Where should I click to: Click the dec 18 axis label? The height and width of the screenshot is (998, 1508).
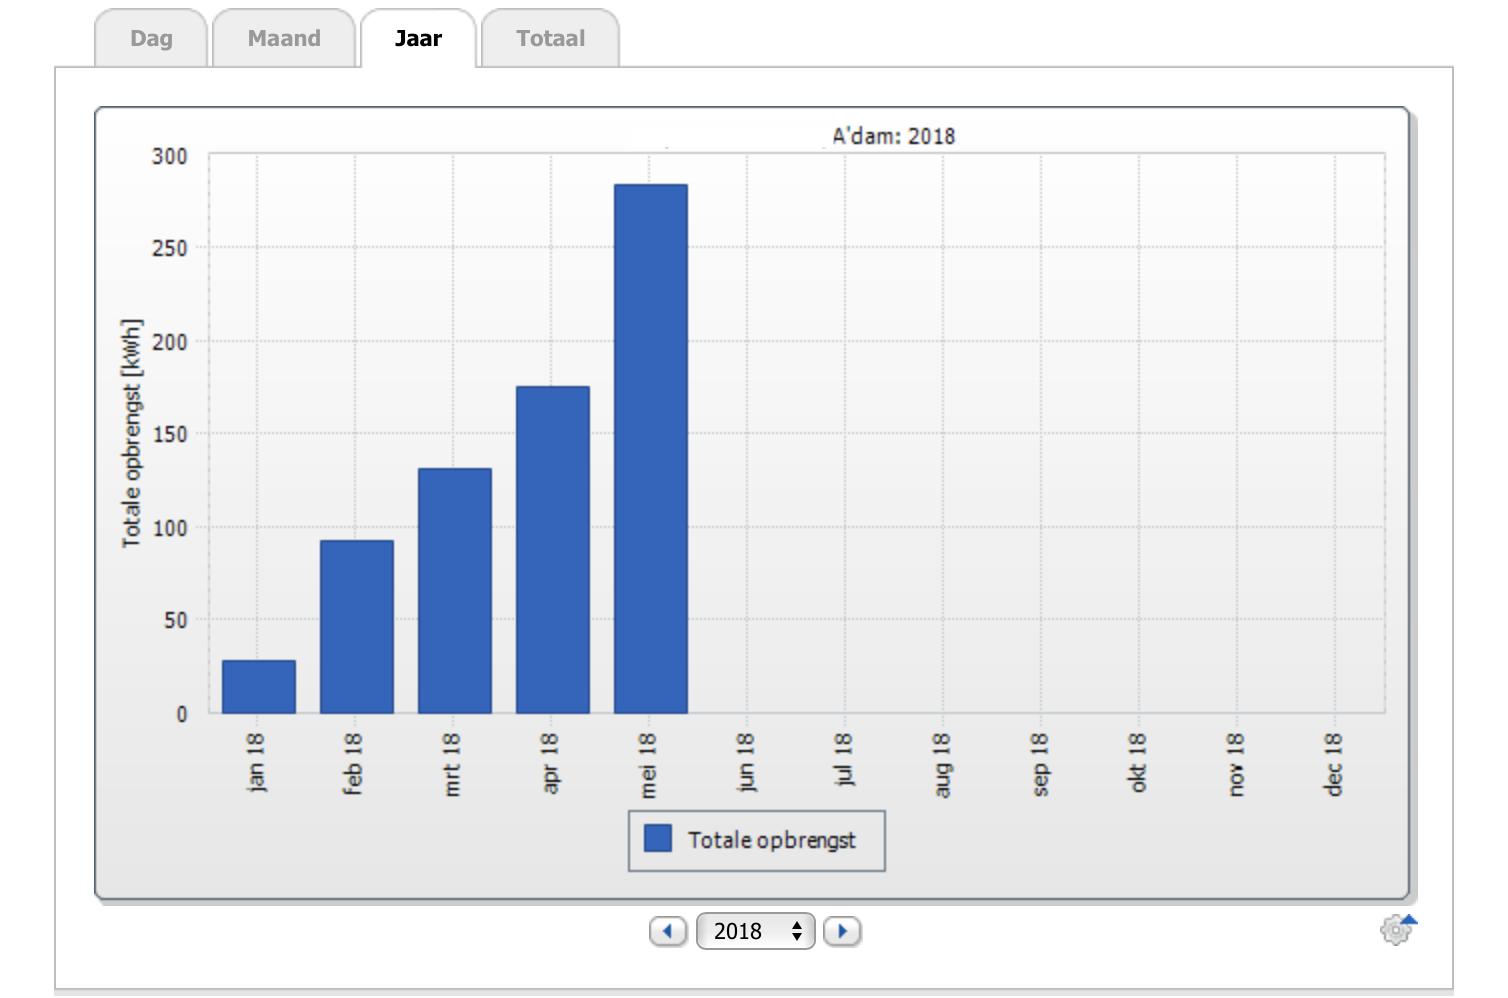[1333, 764]
